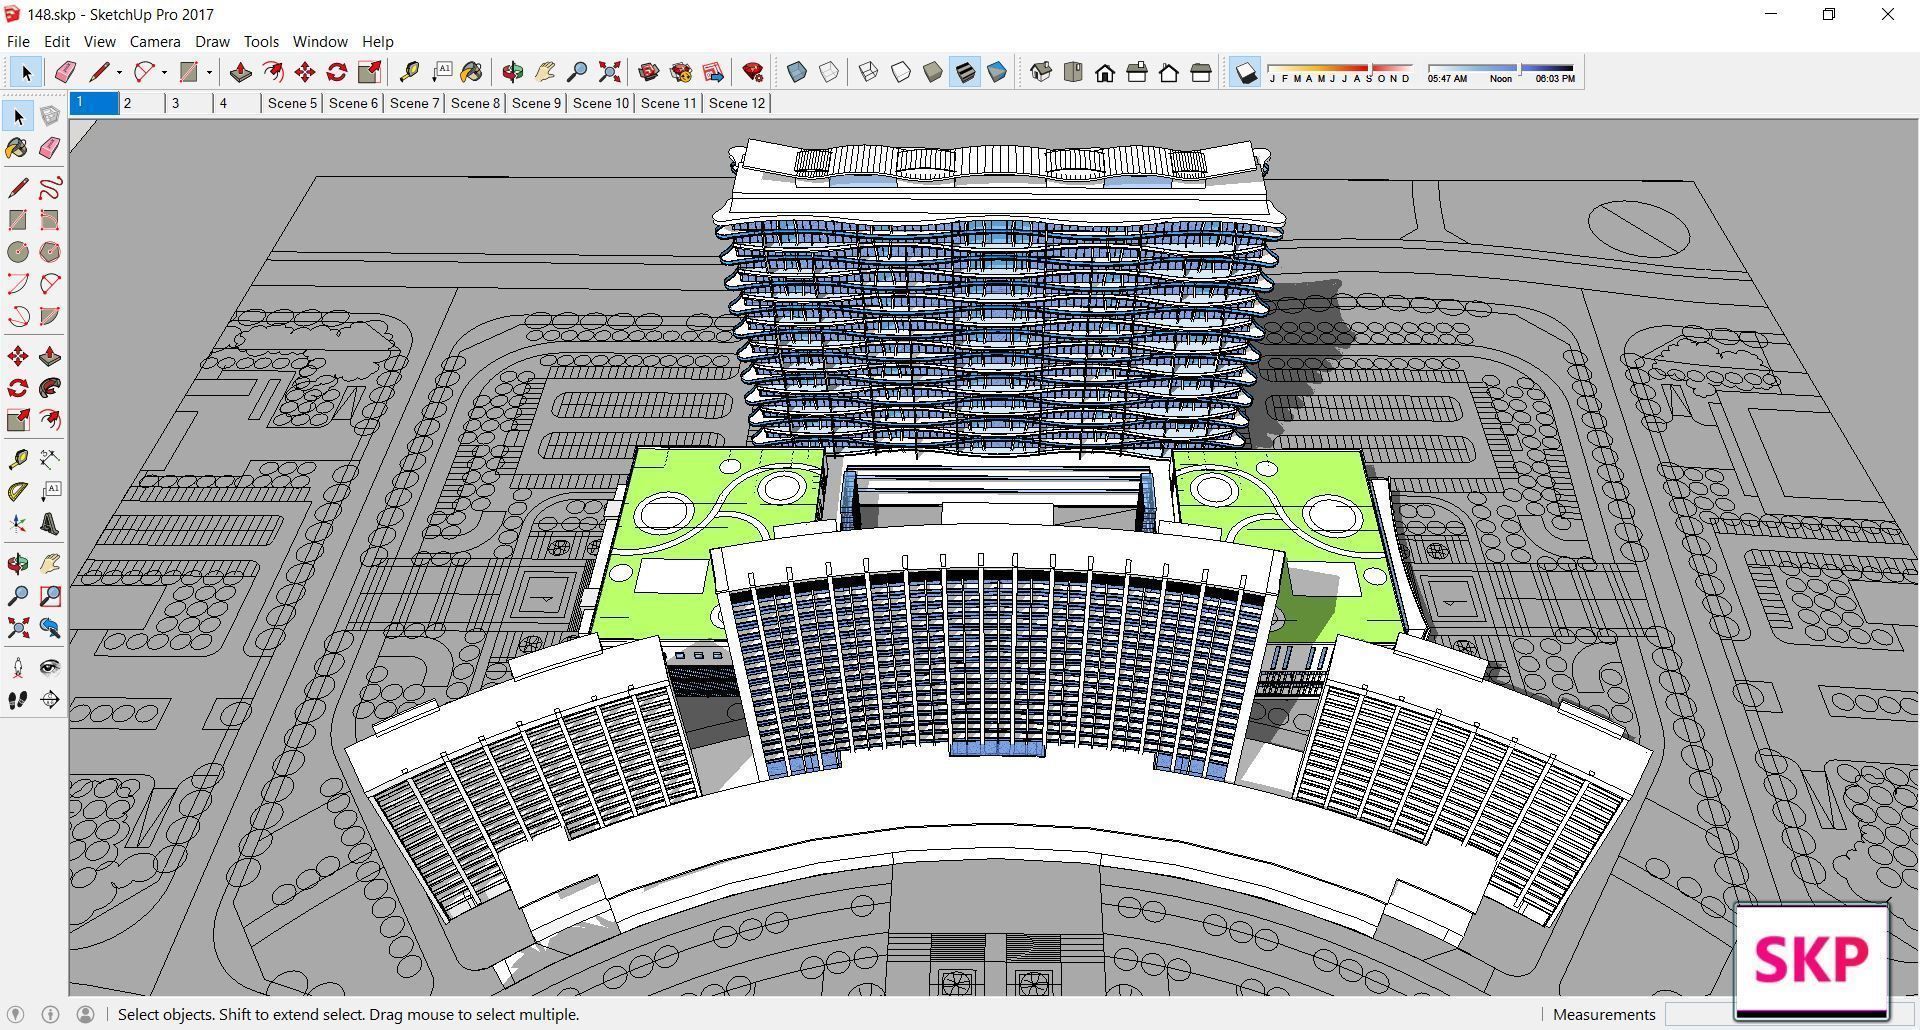The width and height of the screenshot is (1920, 1030).
Task: Choose the Freehand drawing tool
Action: [x=50, y=188]
